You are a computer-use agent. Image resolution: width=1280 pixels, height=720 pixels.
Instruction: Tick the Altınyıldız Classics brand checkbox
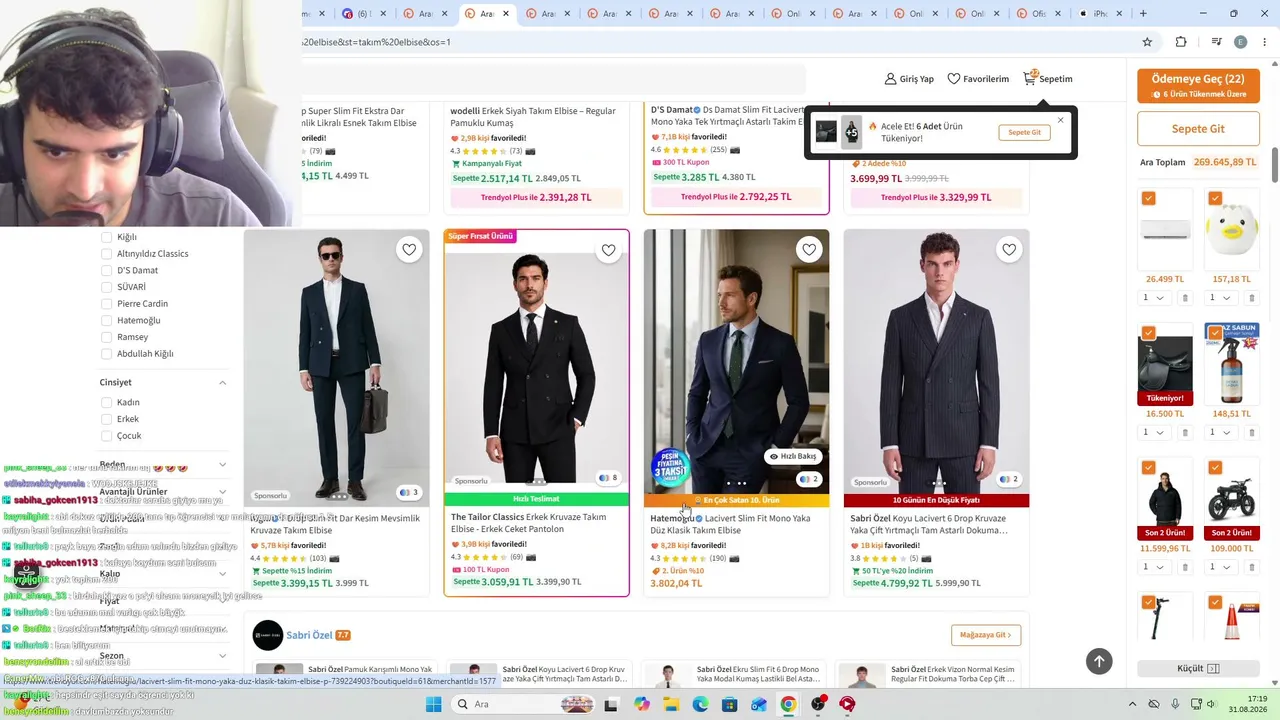[x=106, y=254]
